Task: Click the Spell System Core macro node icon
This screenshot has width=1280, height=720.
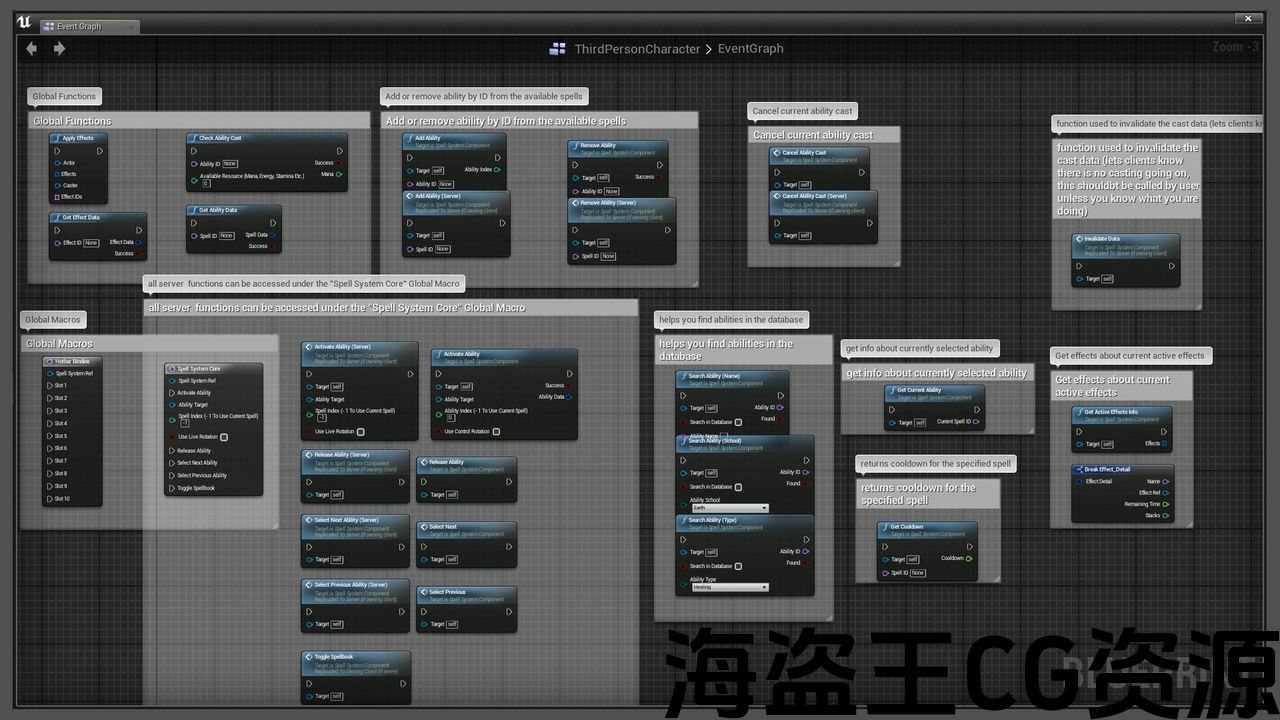Action: click(x=171, y=368)
